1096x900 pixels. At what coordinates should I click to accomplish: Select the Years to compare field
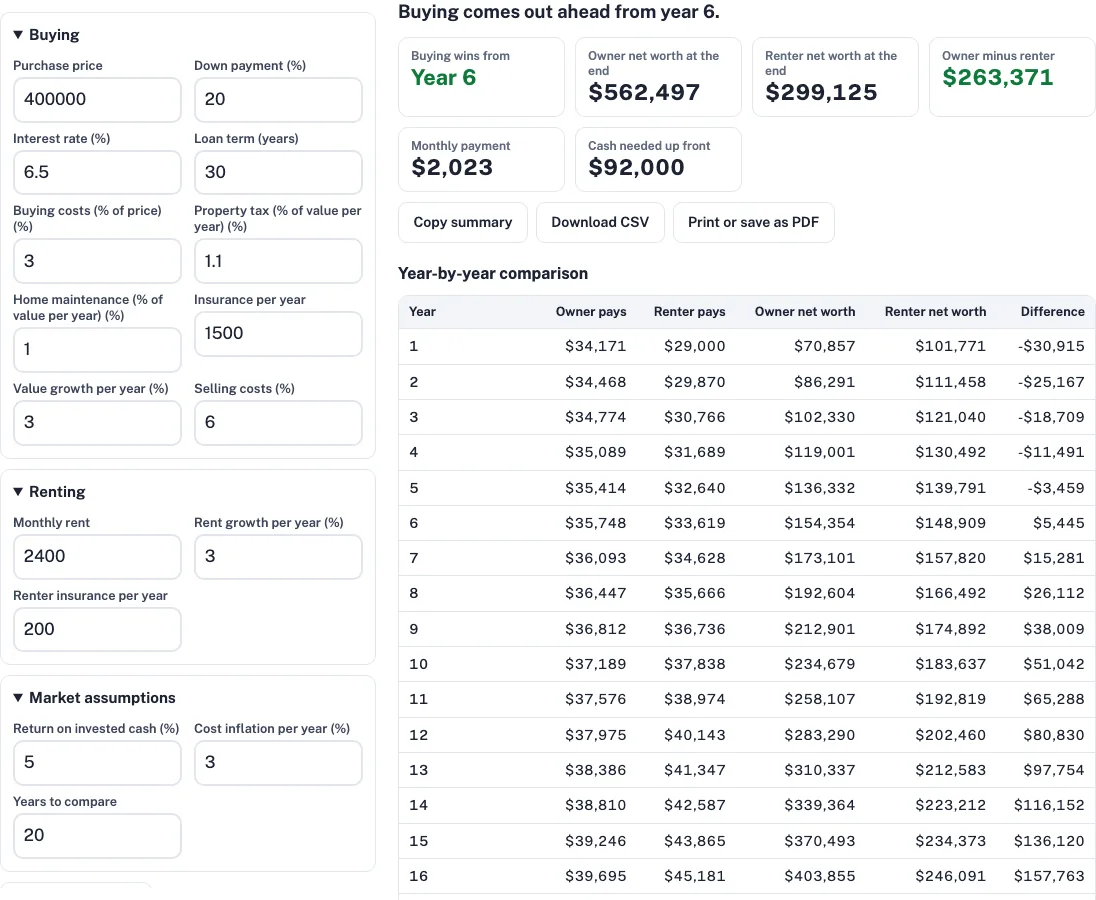[97, 835]
